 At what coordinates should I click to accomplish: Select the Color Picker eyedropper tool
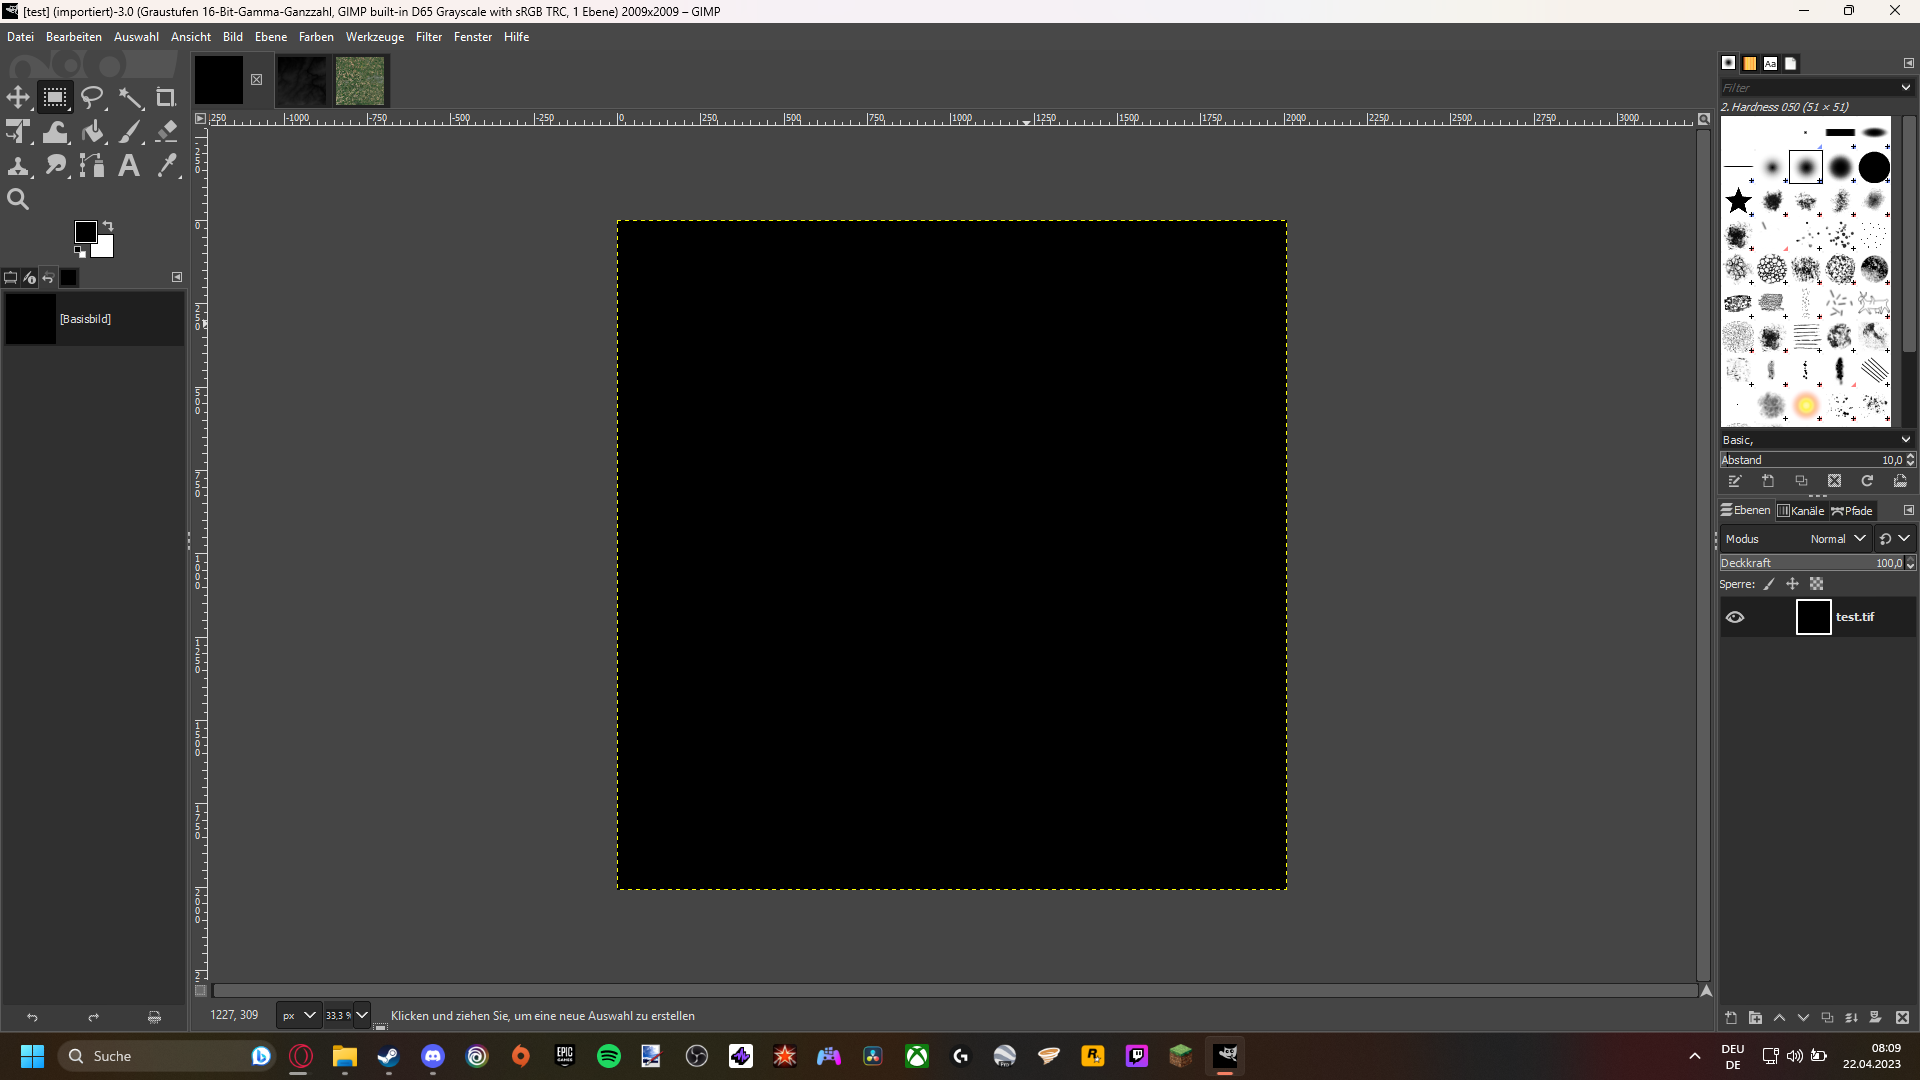tap(167, 166)
